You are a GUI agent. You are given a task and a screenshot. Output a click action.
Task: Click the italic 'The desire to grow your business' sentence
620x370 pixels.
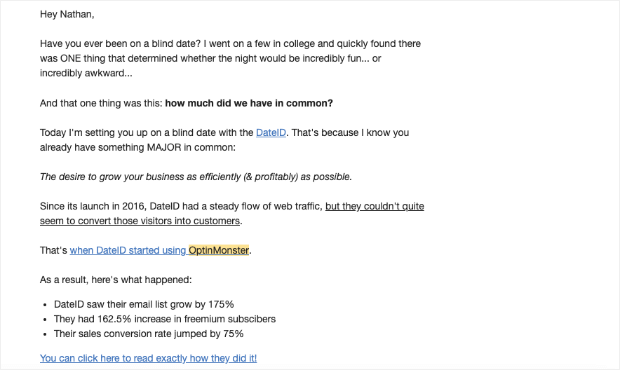click(196, 177)
